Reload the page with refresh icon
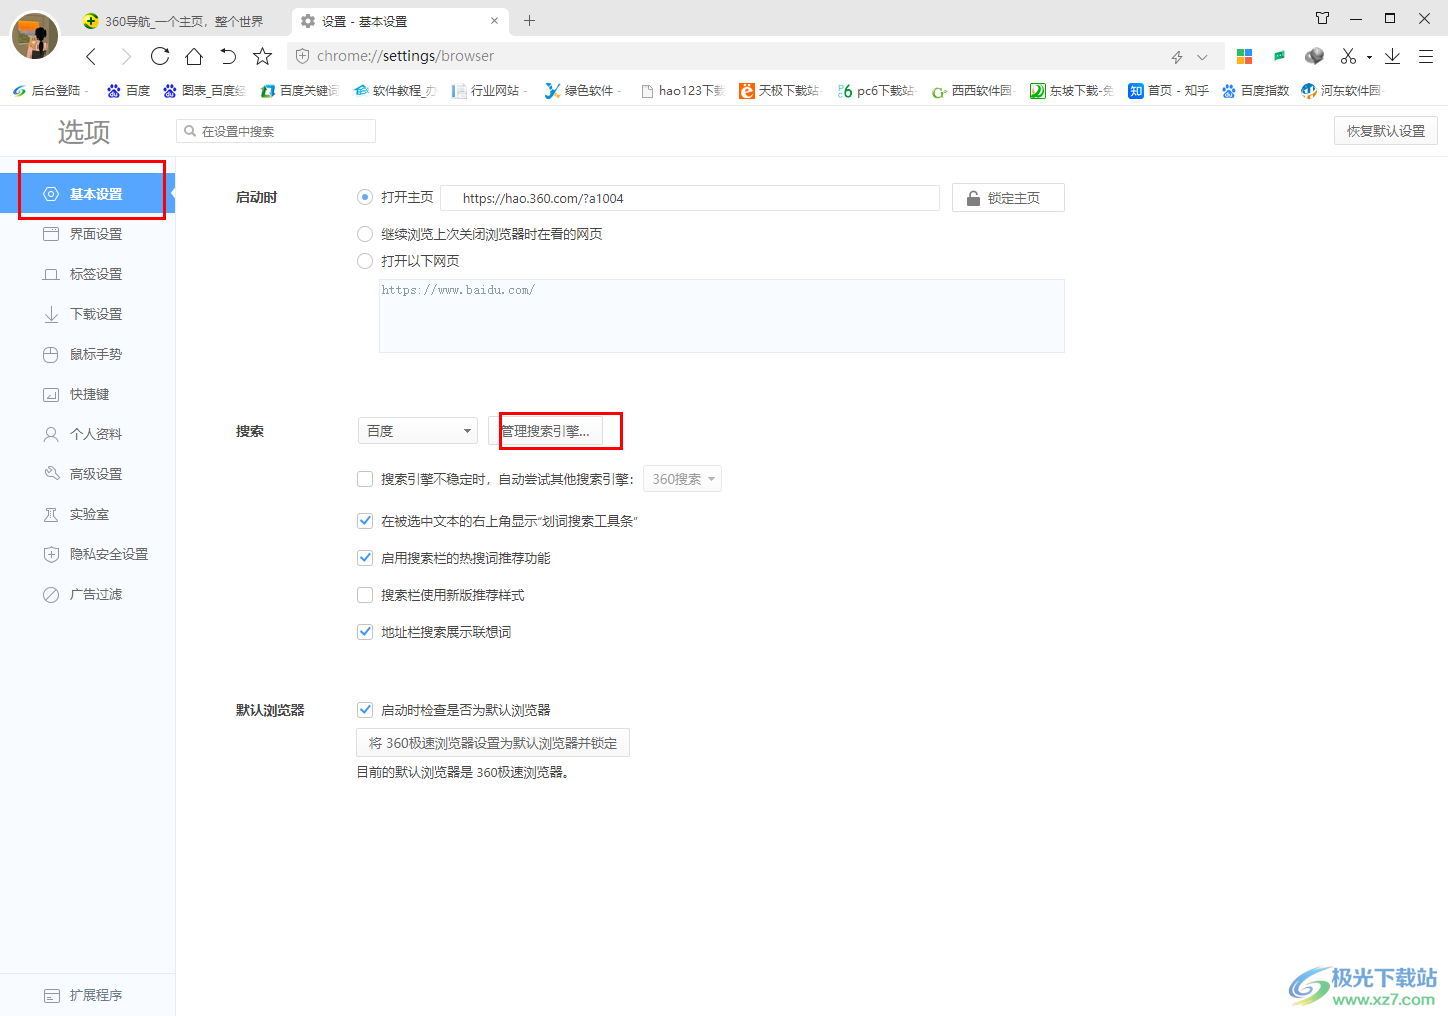The width and height of the screenshot is (1448, 1016). click(160, 56)
